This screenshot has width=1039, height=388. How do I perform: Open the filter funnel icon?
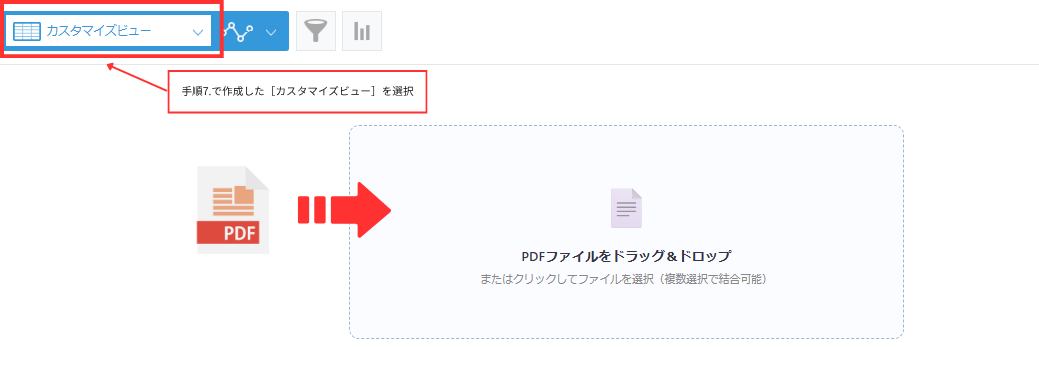click(x=316, y=31)
